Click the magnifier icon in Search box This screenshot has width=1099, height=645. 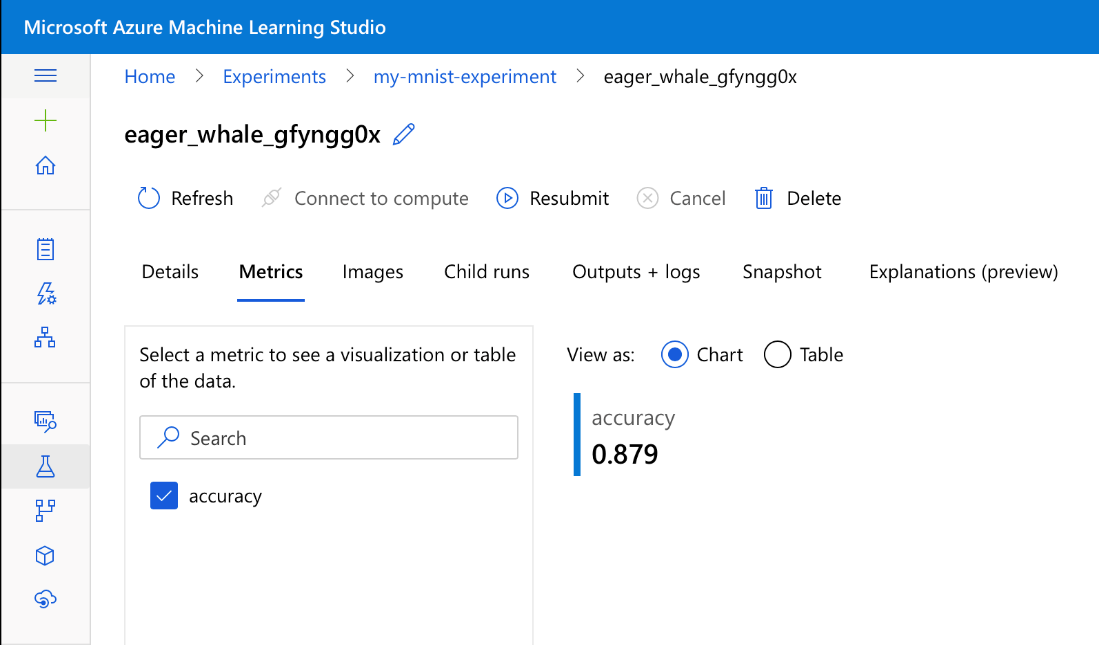pyautogui.click(x=168, y=437)
